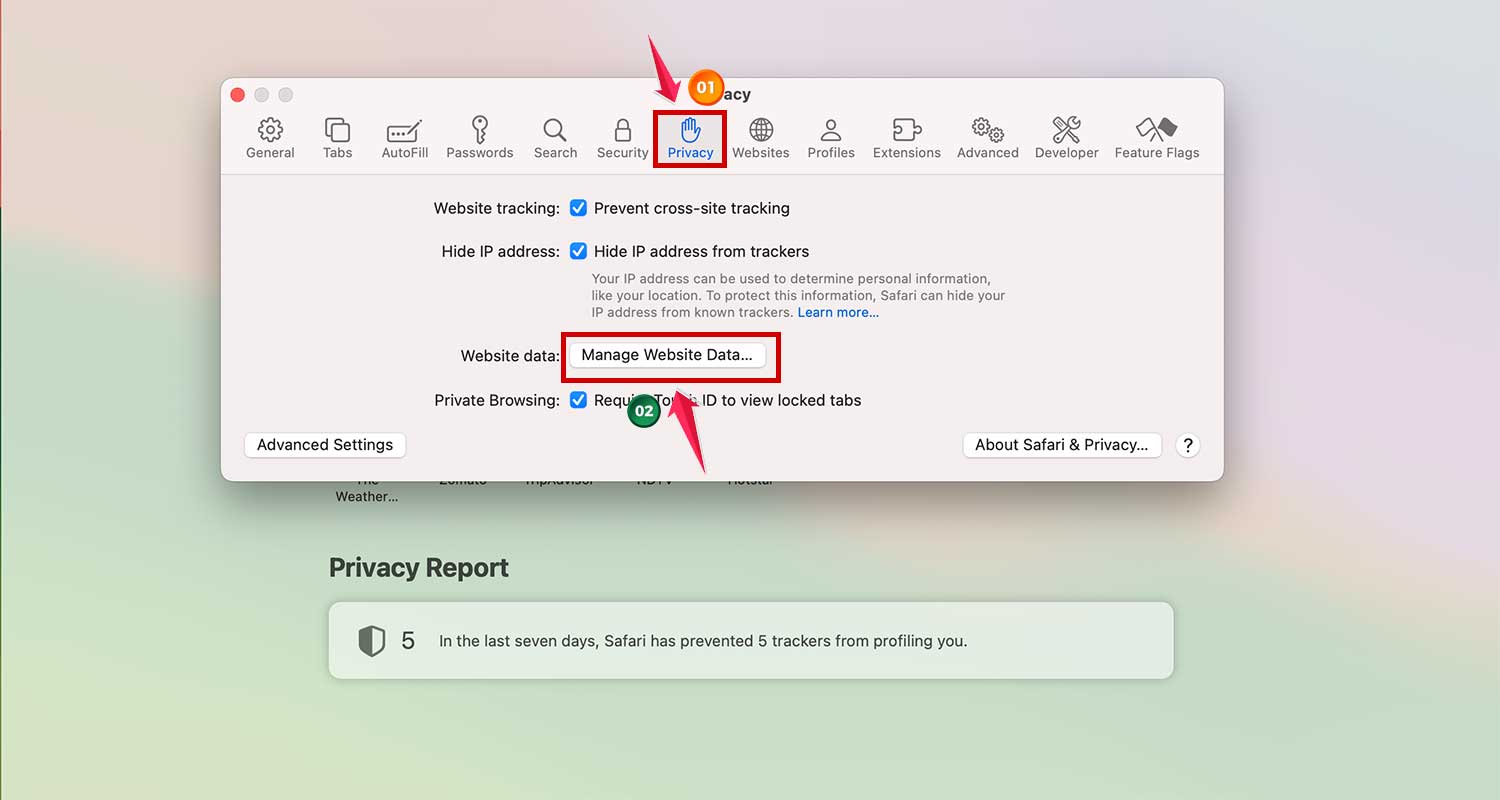
Task: Open the Extensions puzzle-piece icon
Action: [906, 138]
